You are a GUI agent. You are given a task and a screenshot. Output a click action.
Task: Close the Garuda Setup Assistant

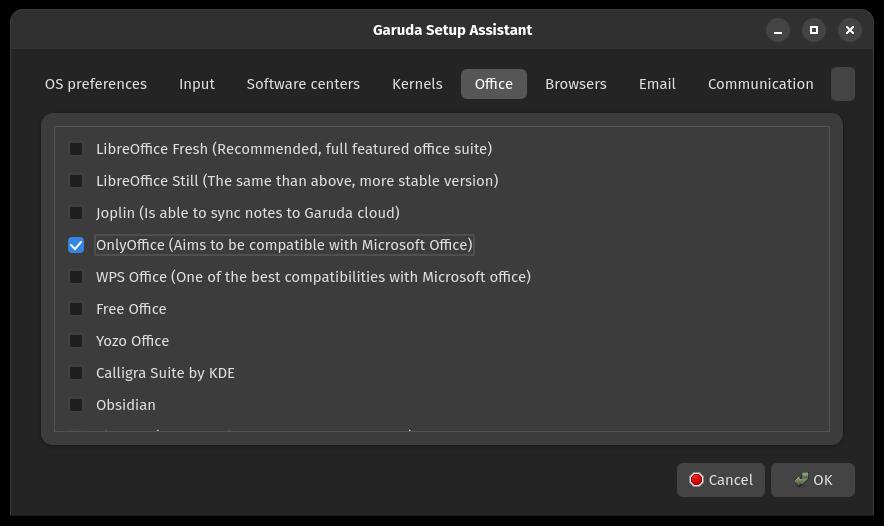pyautogui.click(x=850, y=30)
